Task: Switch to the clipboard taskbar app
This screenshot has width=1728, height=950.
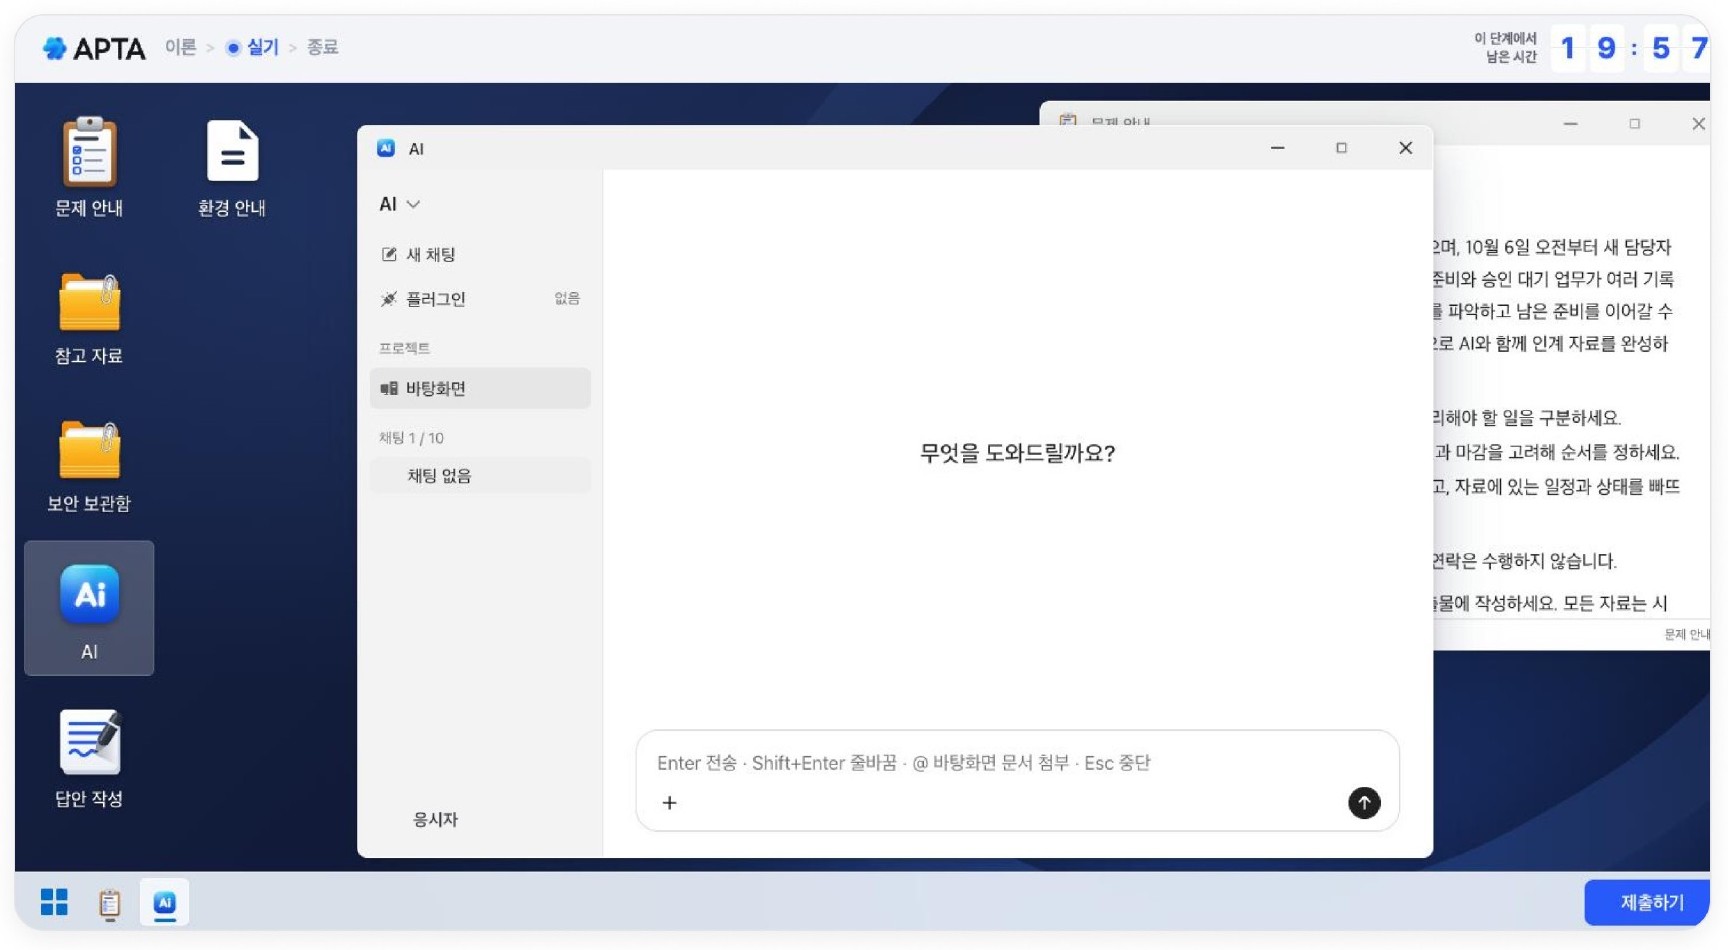Action: point(110,903)
